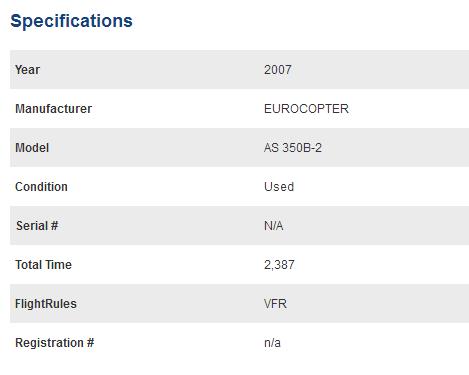Select the Serial # label
The height and width of the screenshot is (375, 469).
37,226
